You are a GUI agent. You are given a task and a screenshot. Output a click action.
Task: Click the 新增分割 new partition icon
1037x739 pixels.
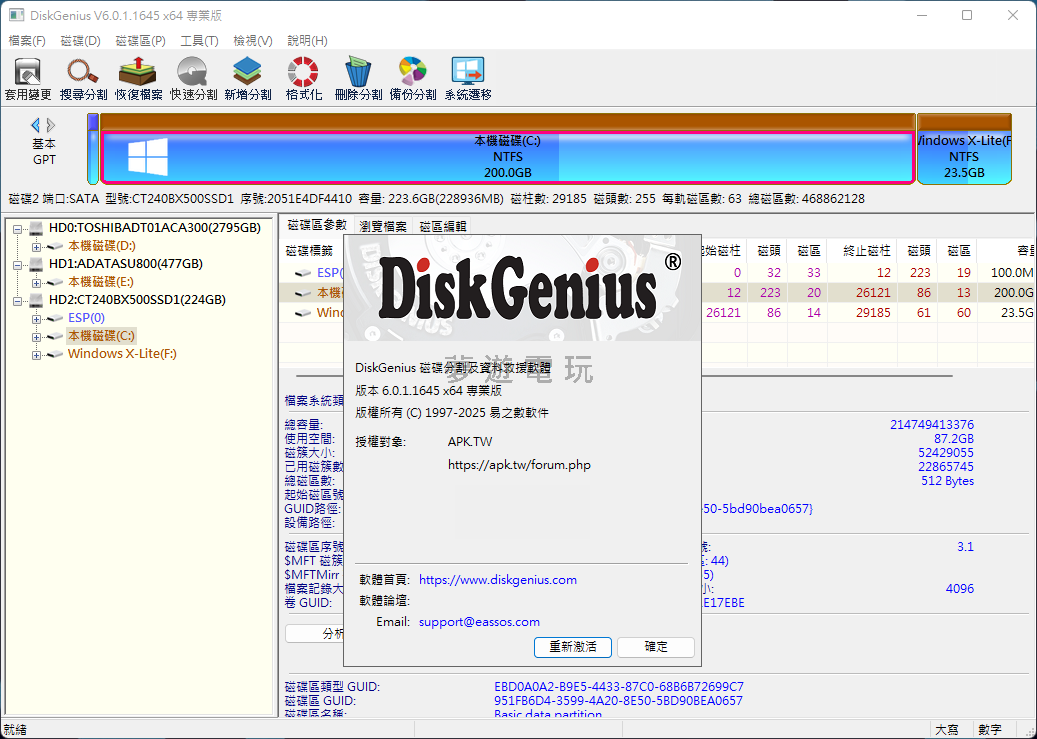(x=247, y=79)
